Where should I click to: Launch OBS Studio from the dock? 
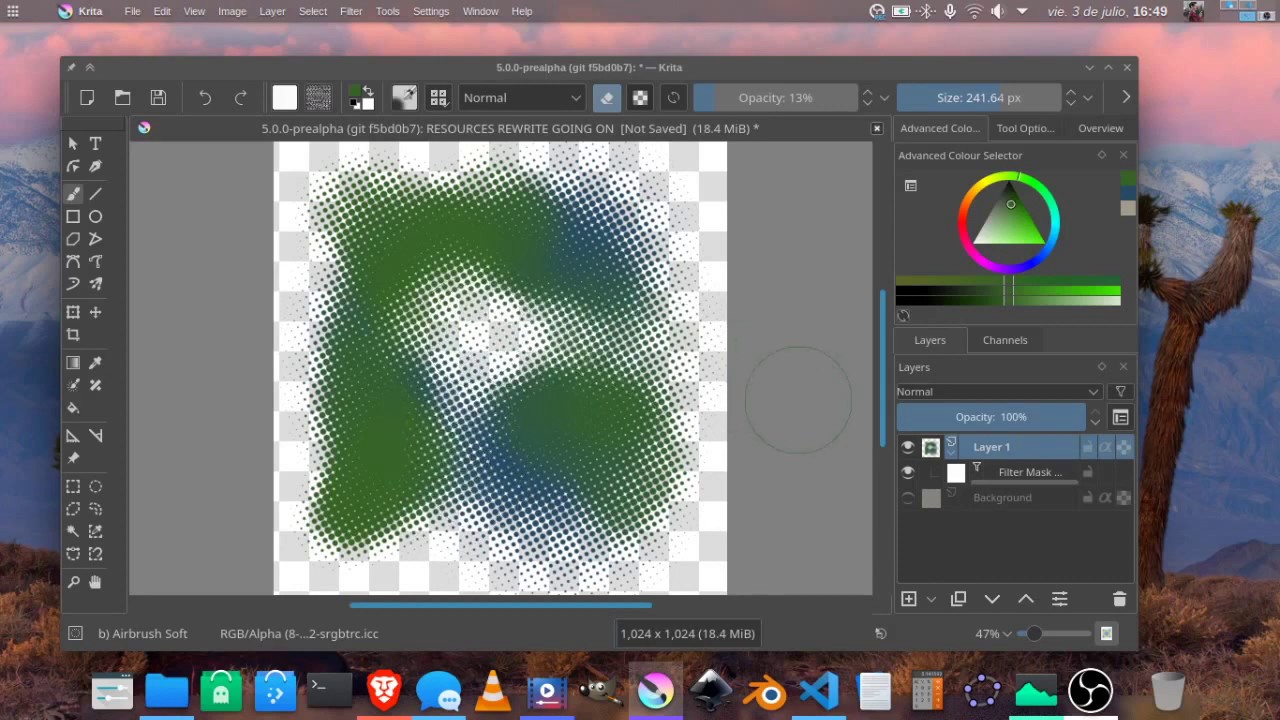1090,691
